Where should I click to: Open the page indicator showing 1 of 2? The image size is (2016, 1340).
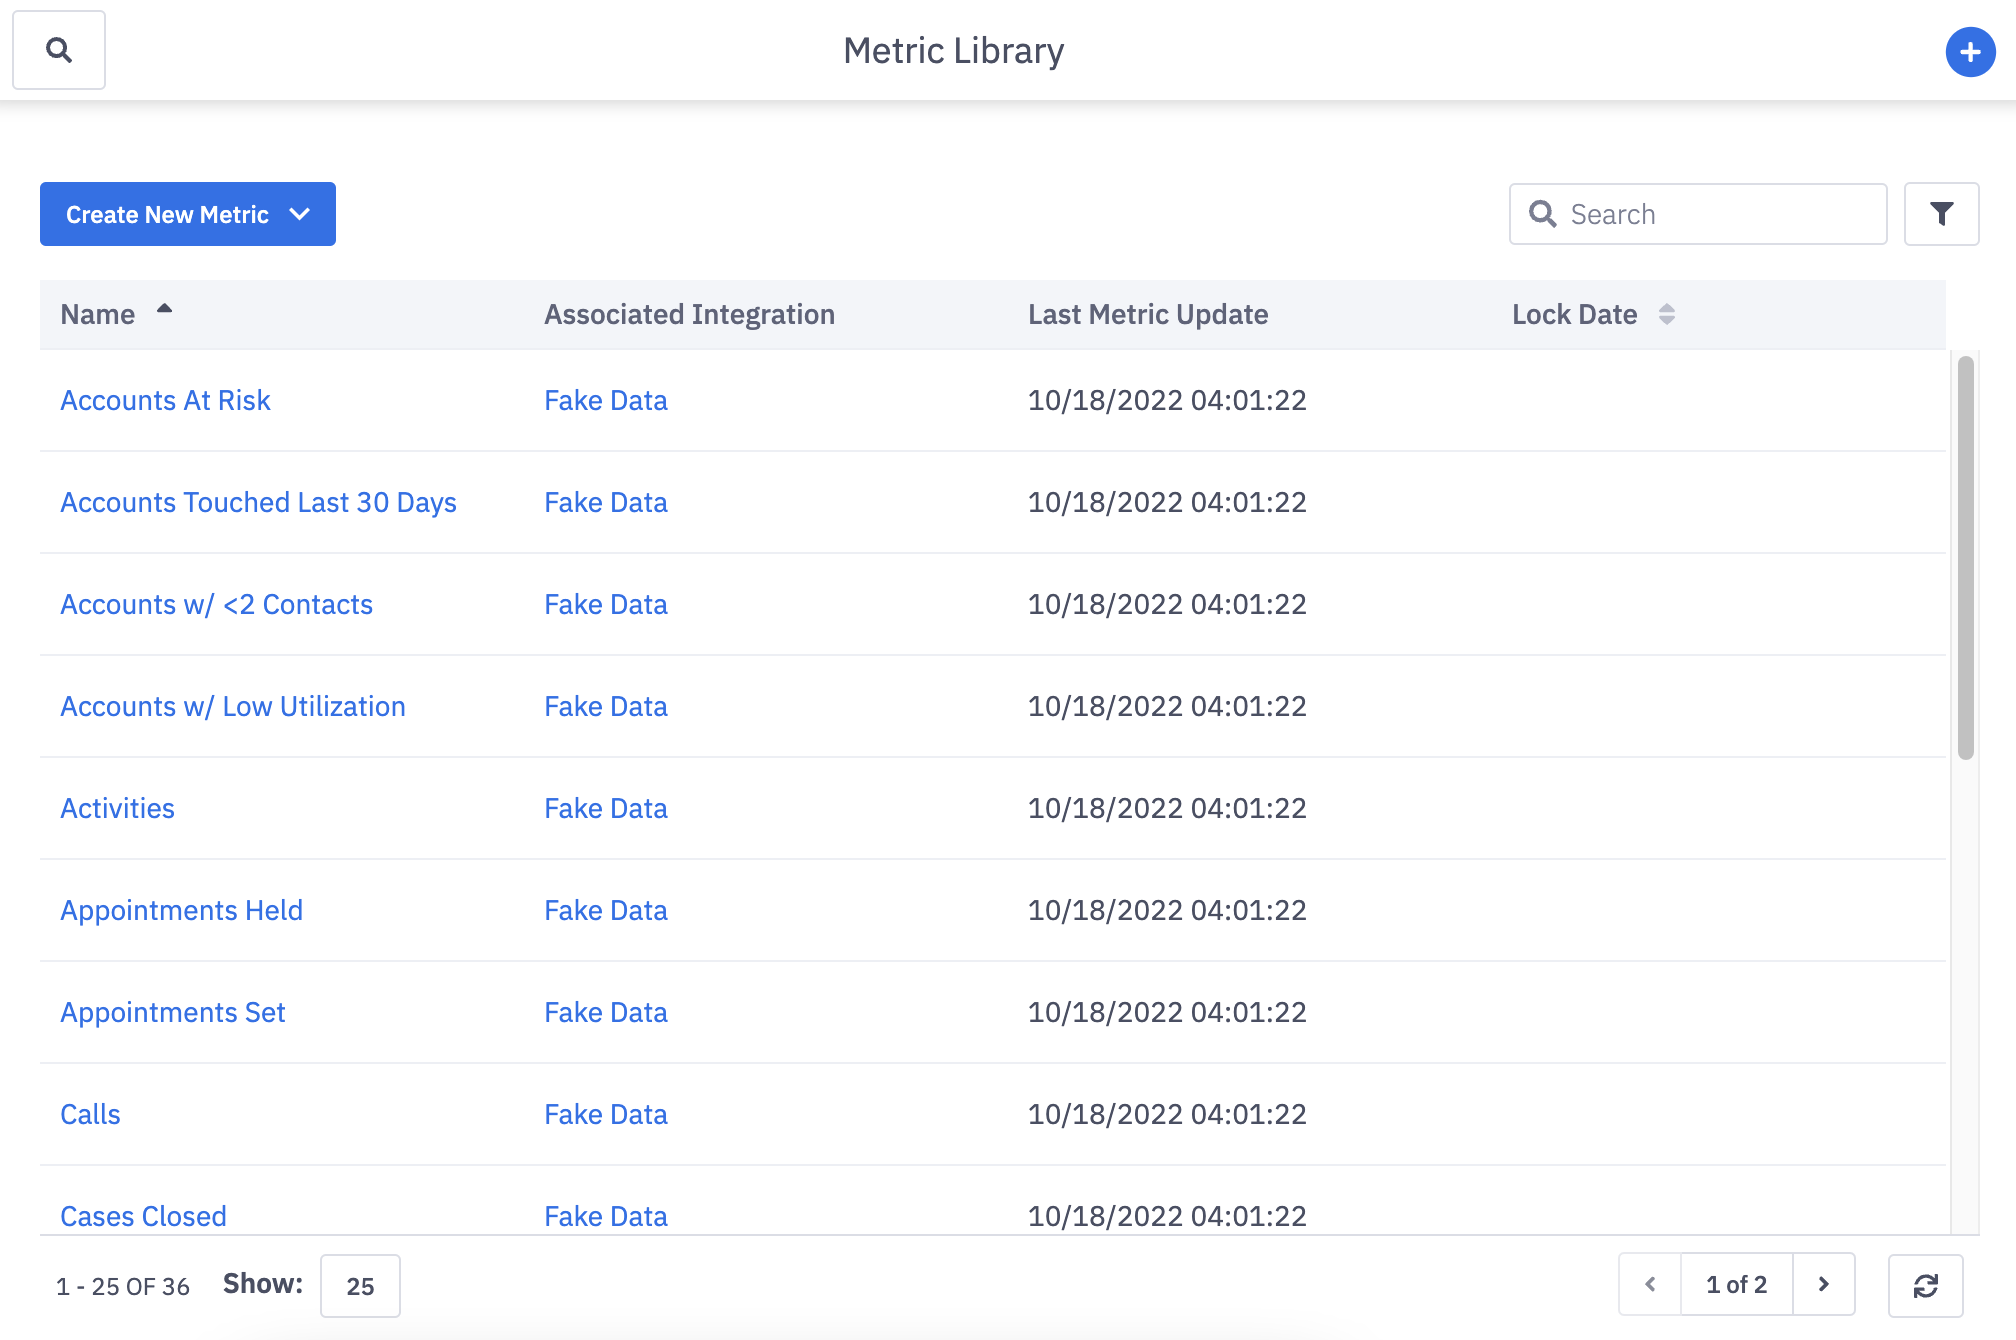1737,1284
